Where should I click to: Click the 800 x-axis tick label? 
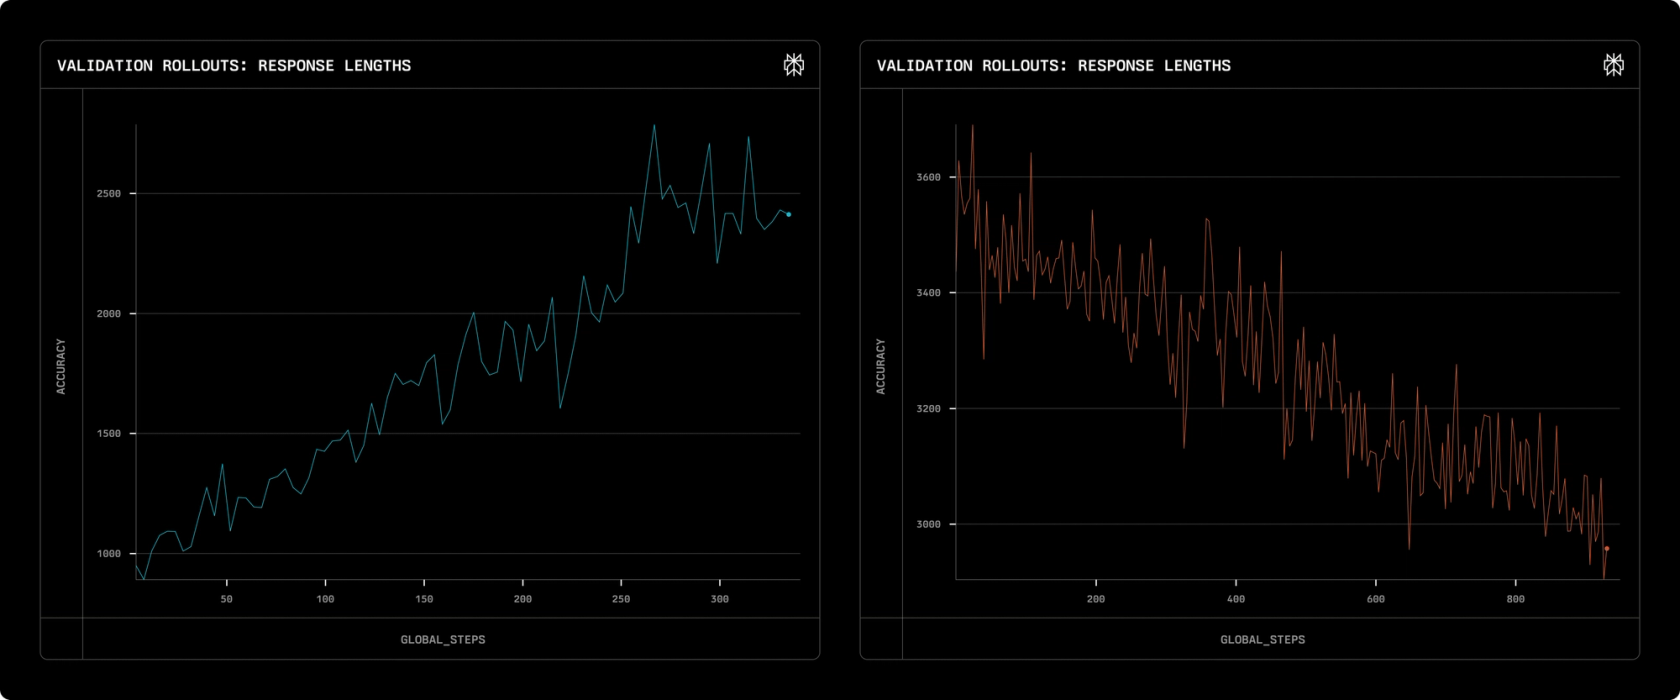(x=1516, y=600)
